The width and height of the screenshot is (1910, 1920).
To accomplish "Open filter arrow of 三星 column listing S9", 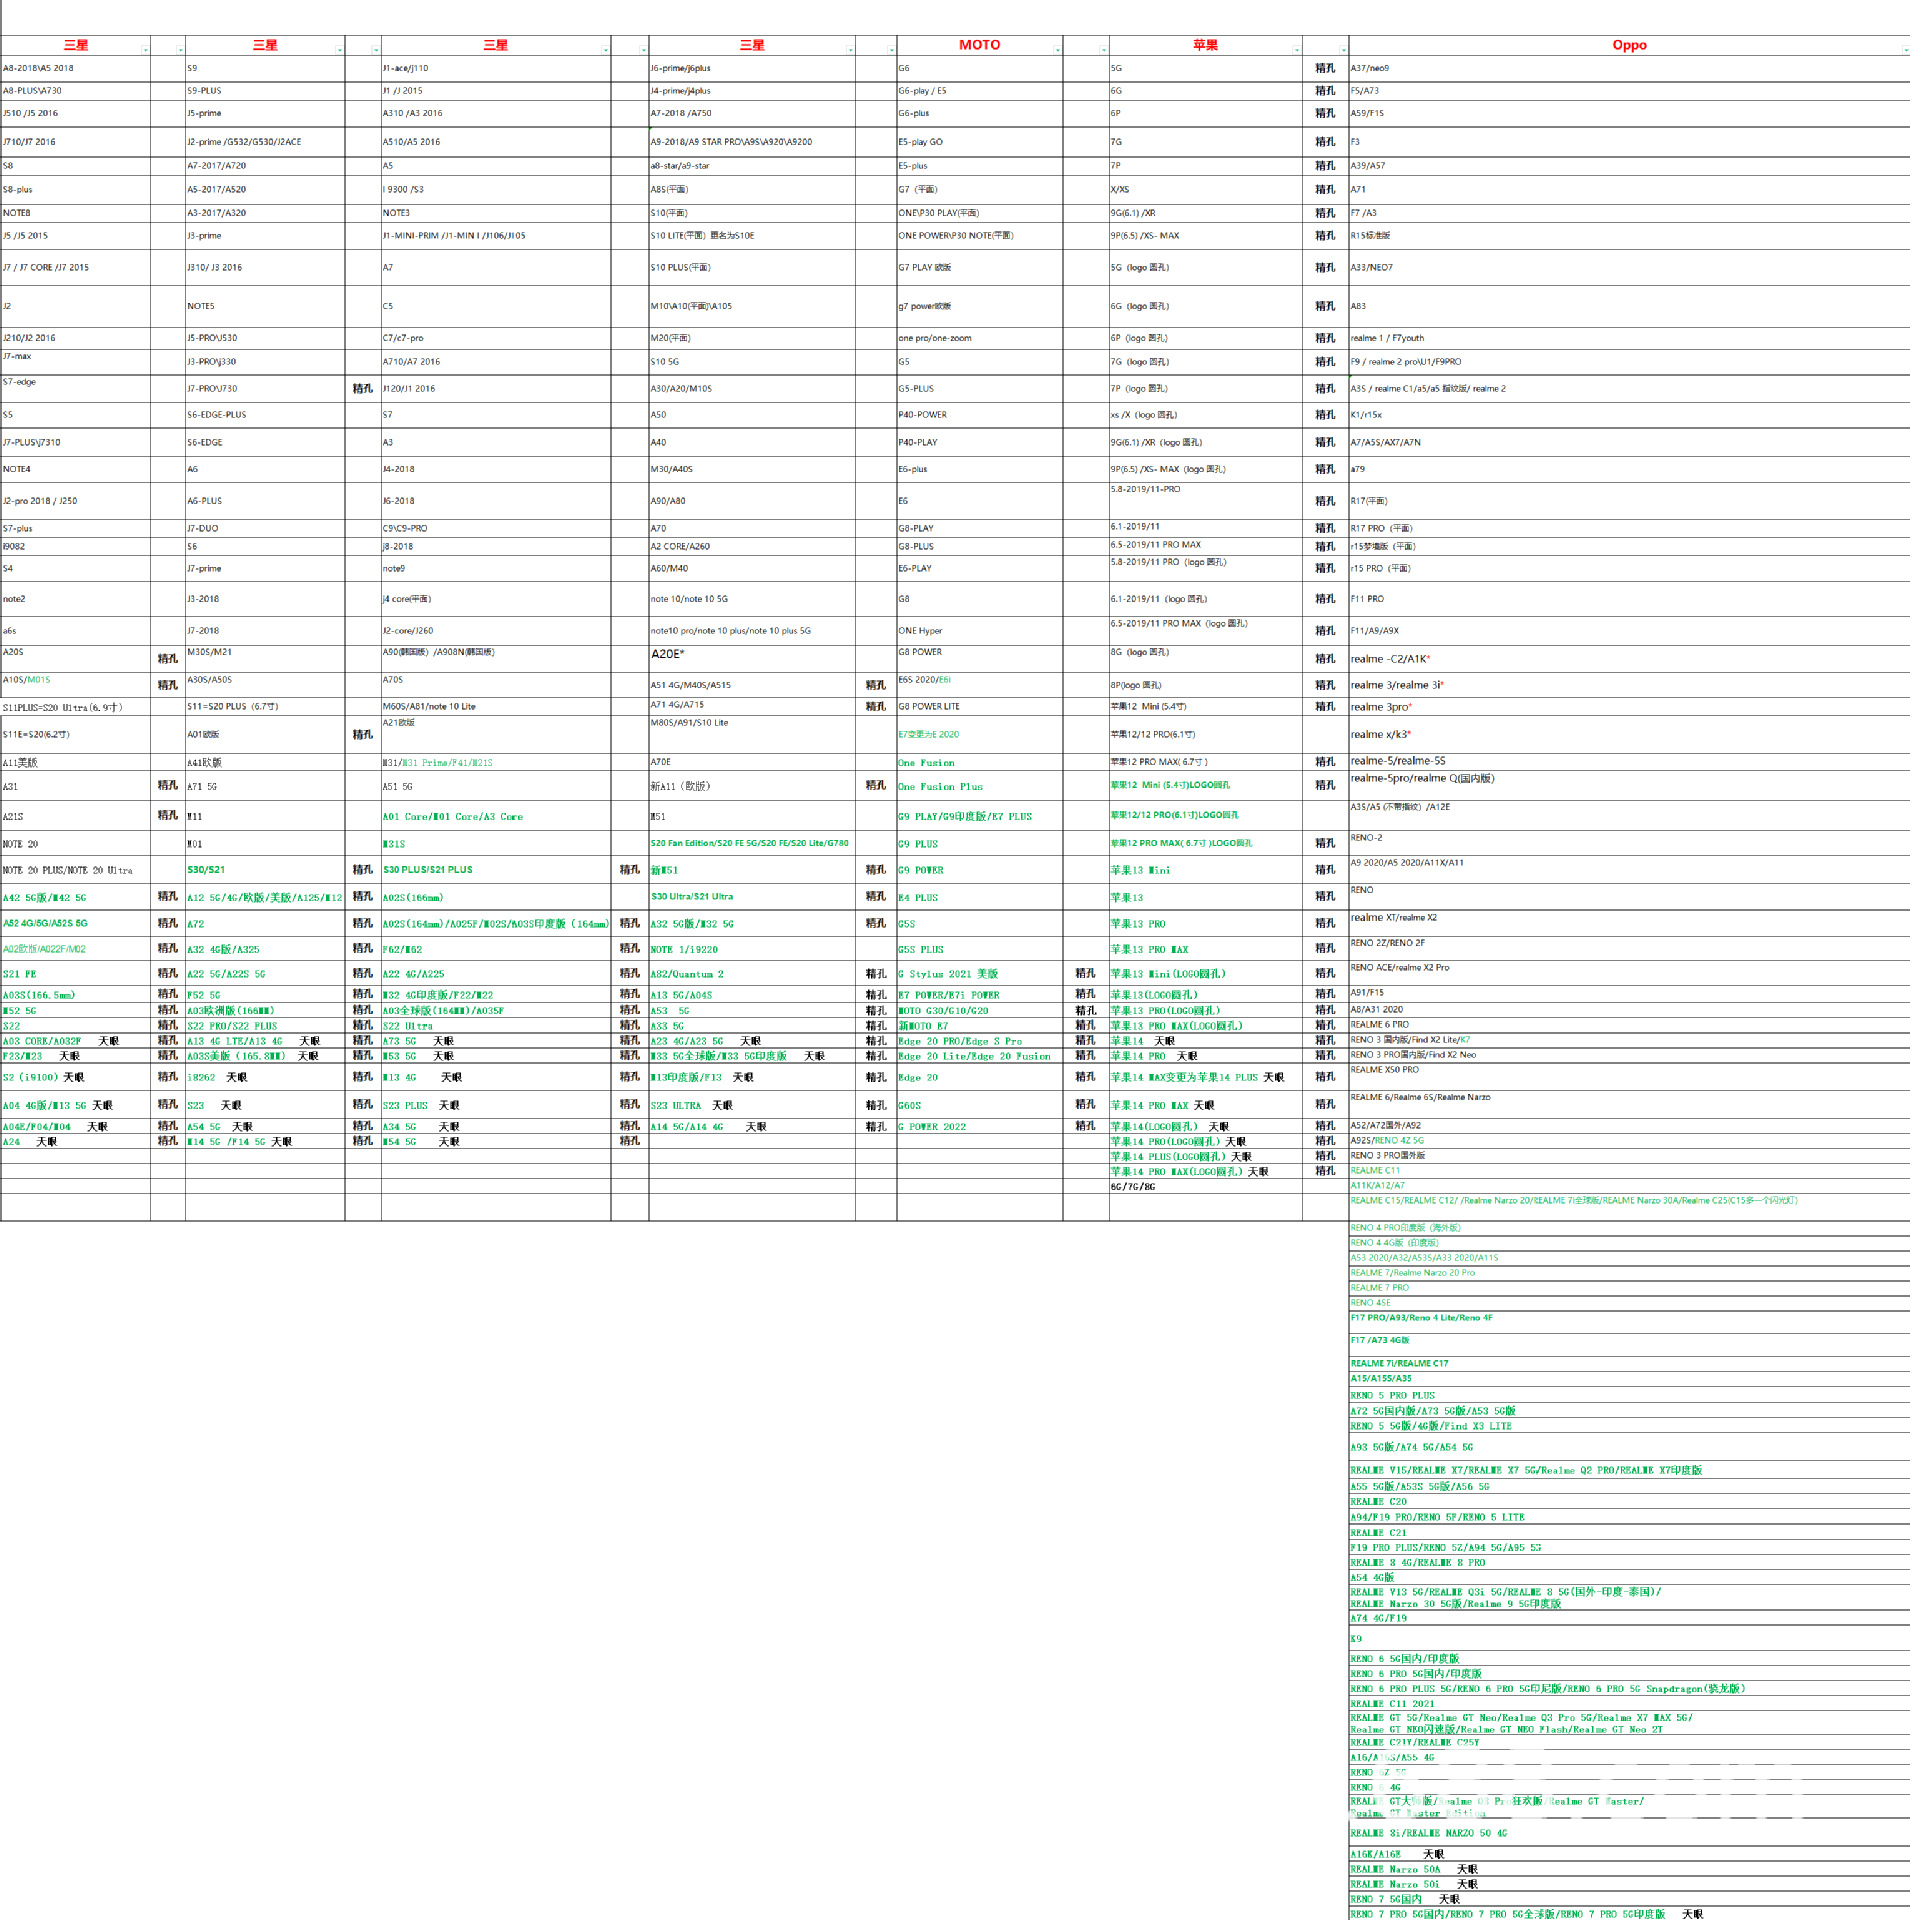I will point(340,50).
